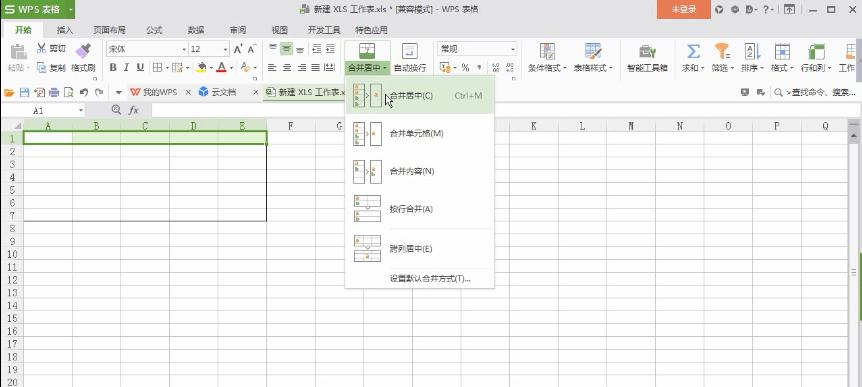Open the number format dropdown (常规)

tap(512, 49)
